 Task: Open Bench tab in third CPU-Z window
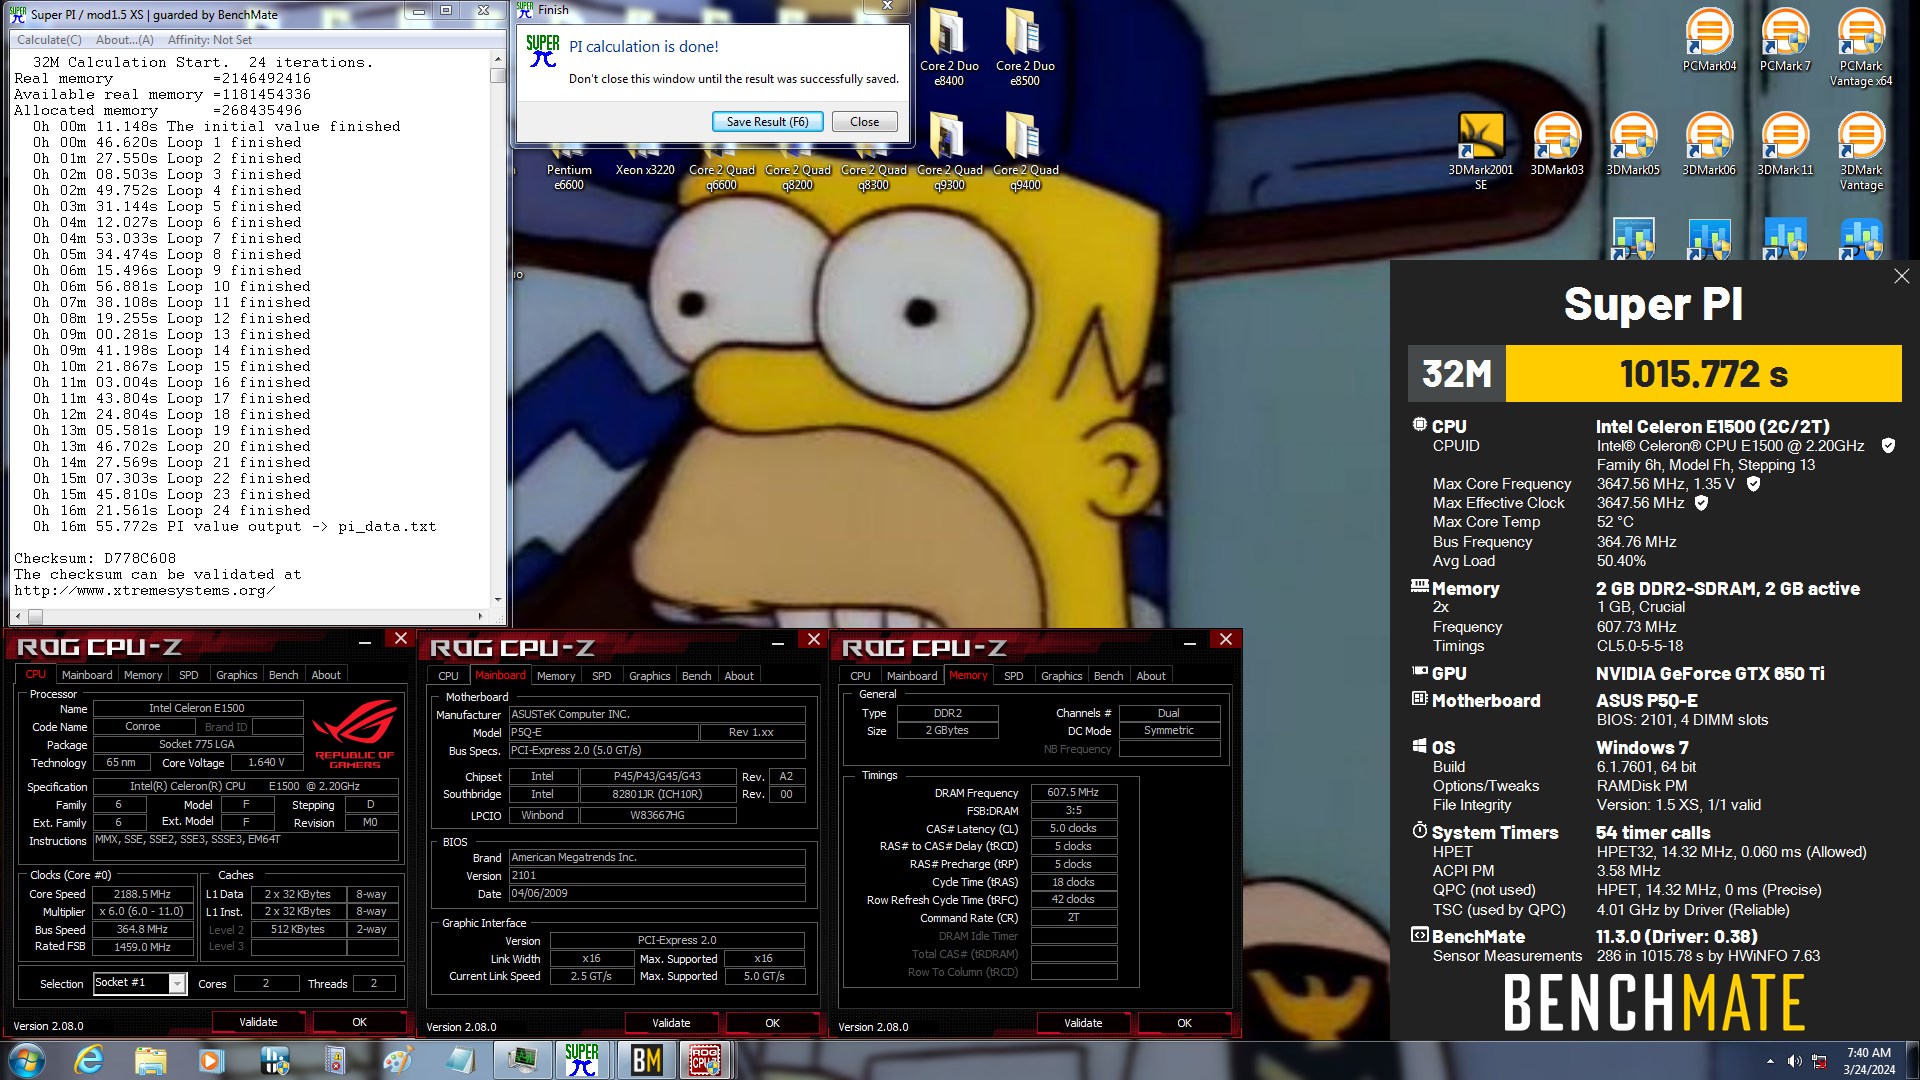coord(1108,676)
